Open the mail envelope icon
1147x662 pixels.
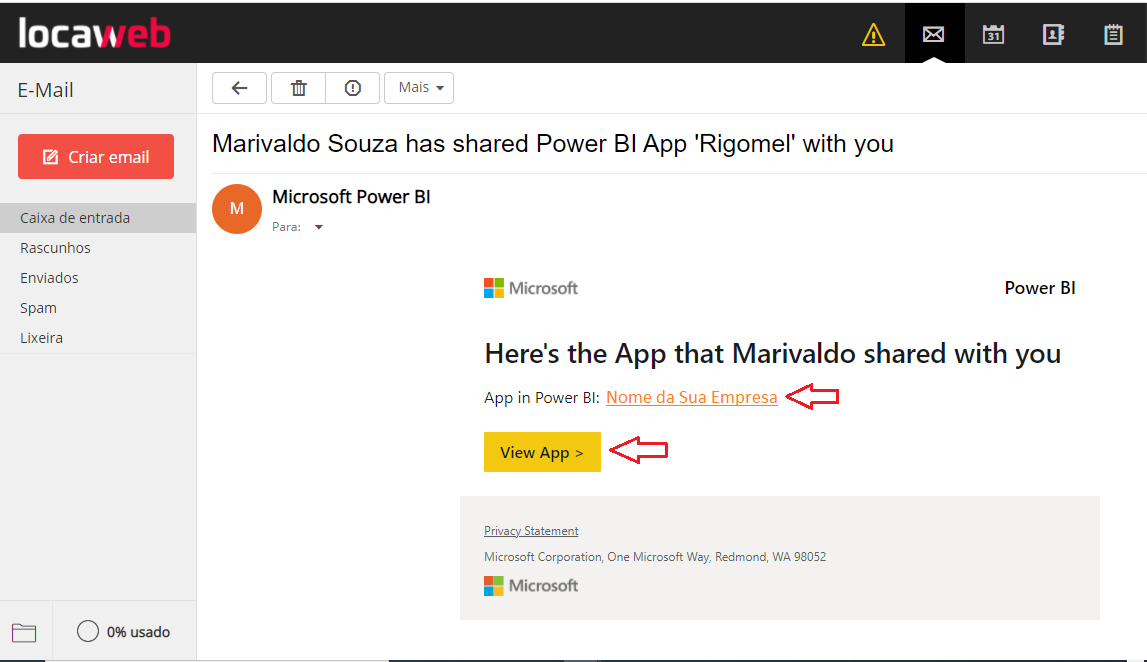[933, 34]
